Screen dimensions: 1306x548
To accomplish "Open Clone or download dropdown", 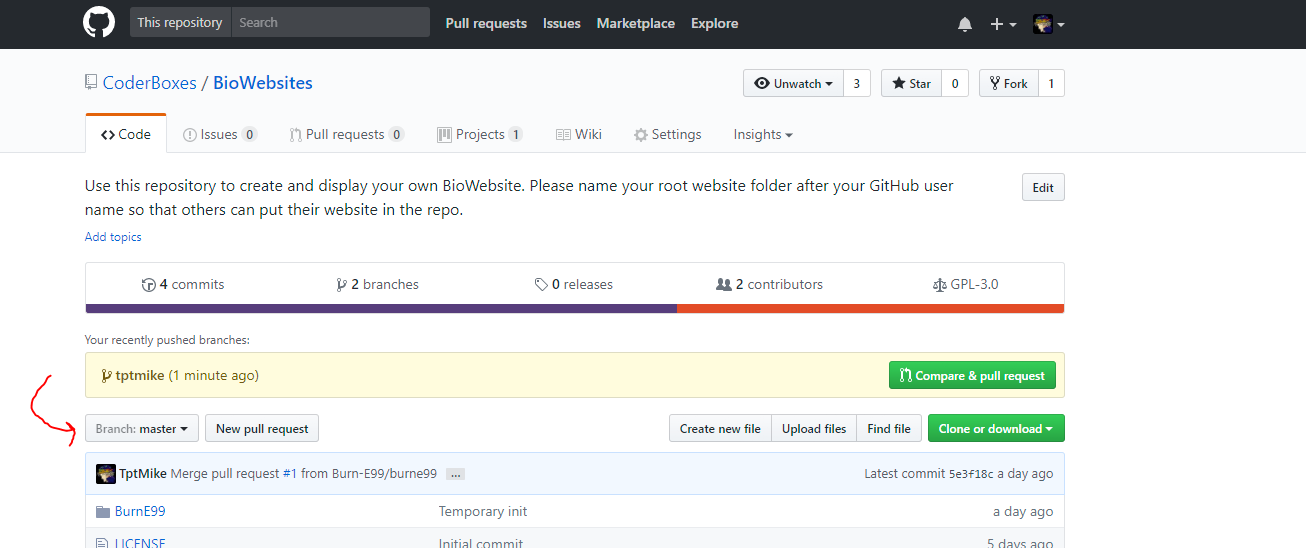I will tap(996, 428).
